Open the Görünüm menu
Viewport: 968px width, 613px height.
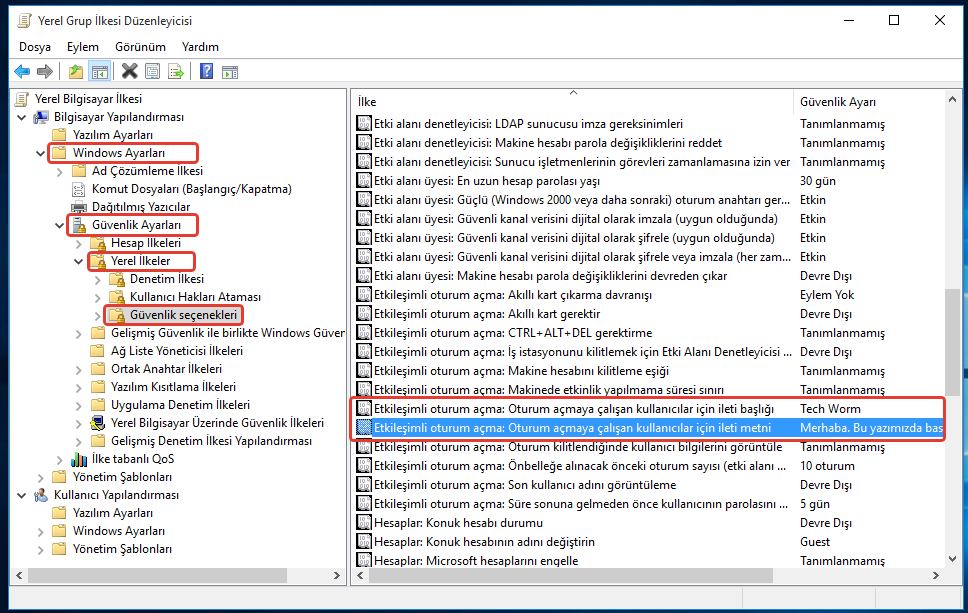click(x=140, y=47)
